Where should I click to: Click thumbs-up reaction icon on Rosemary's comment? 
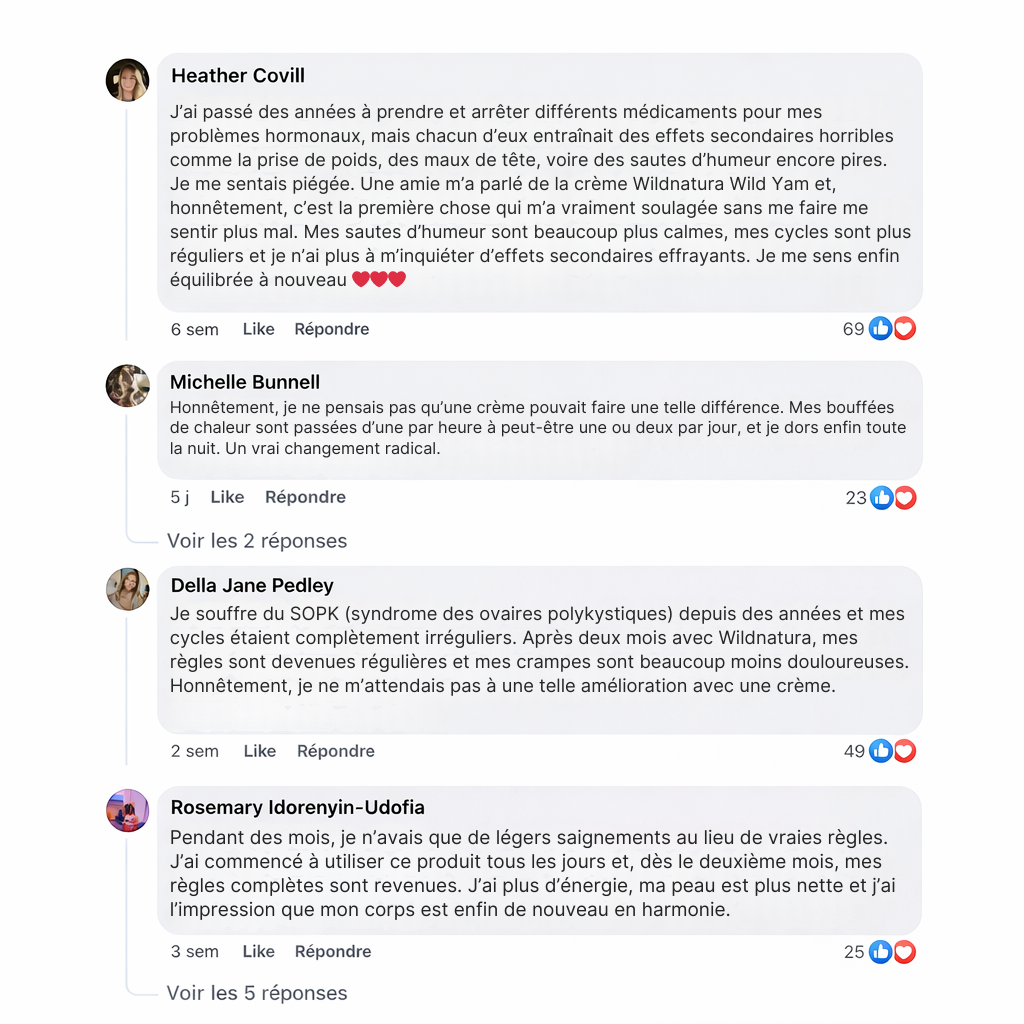pyautogui.click(x=880, y=952)
